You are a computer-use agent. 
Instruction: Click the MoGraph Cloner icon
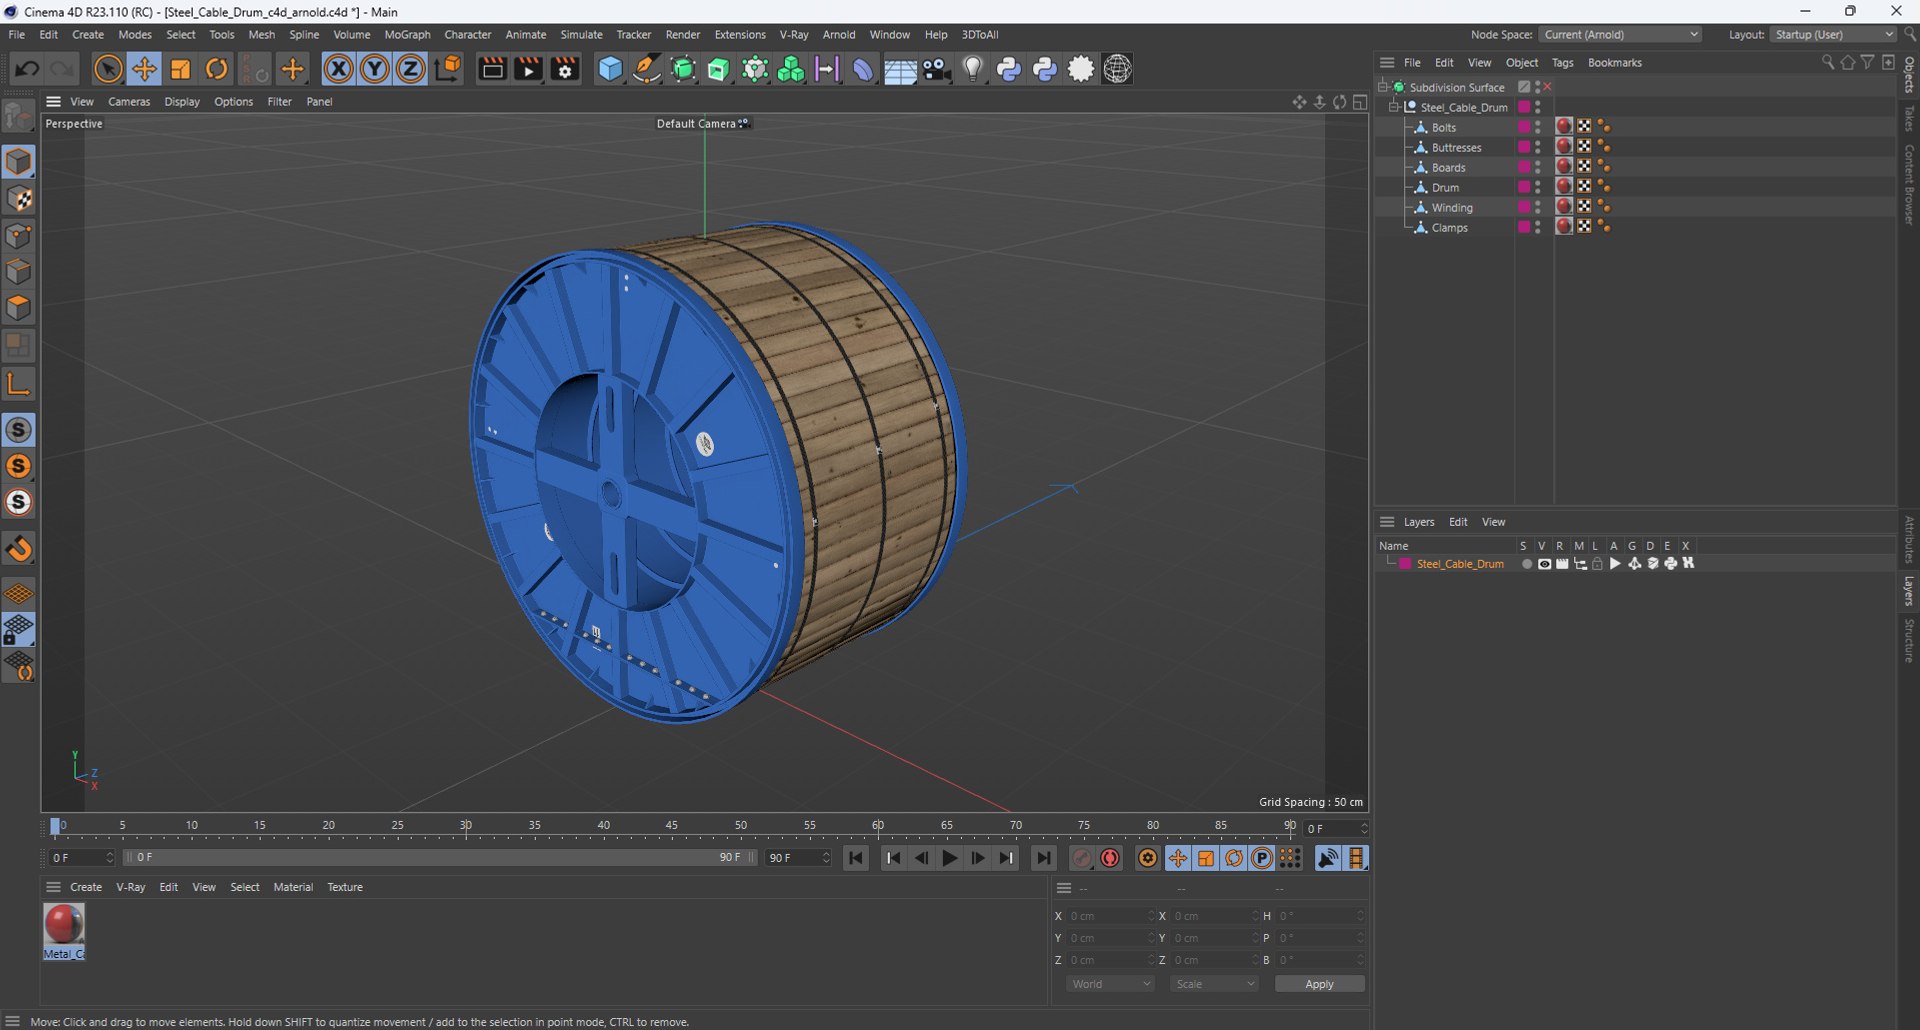pyautogui.click(x=791, y=69)
